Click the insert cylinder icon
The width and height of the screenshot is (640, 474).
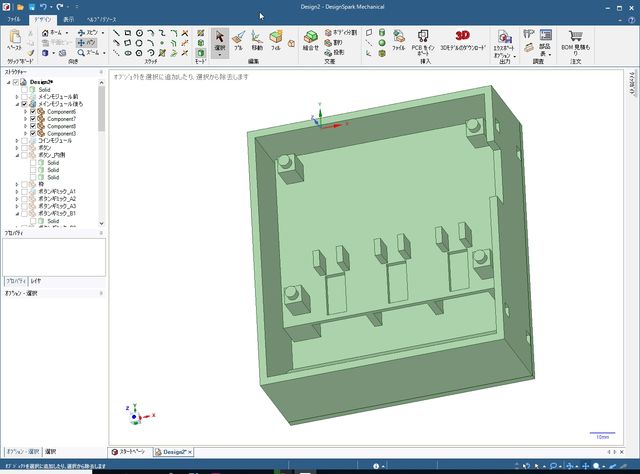[x=382, y=32]
